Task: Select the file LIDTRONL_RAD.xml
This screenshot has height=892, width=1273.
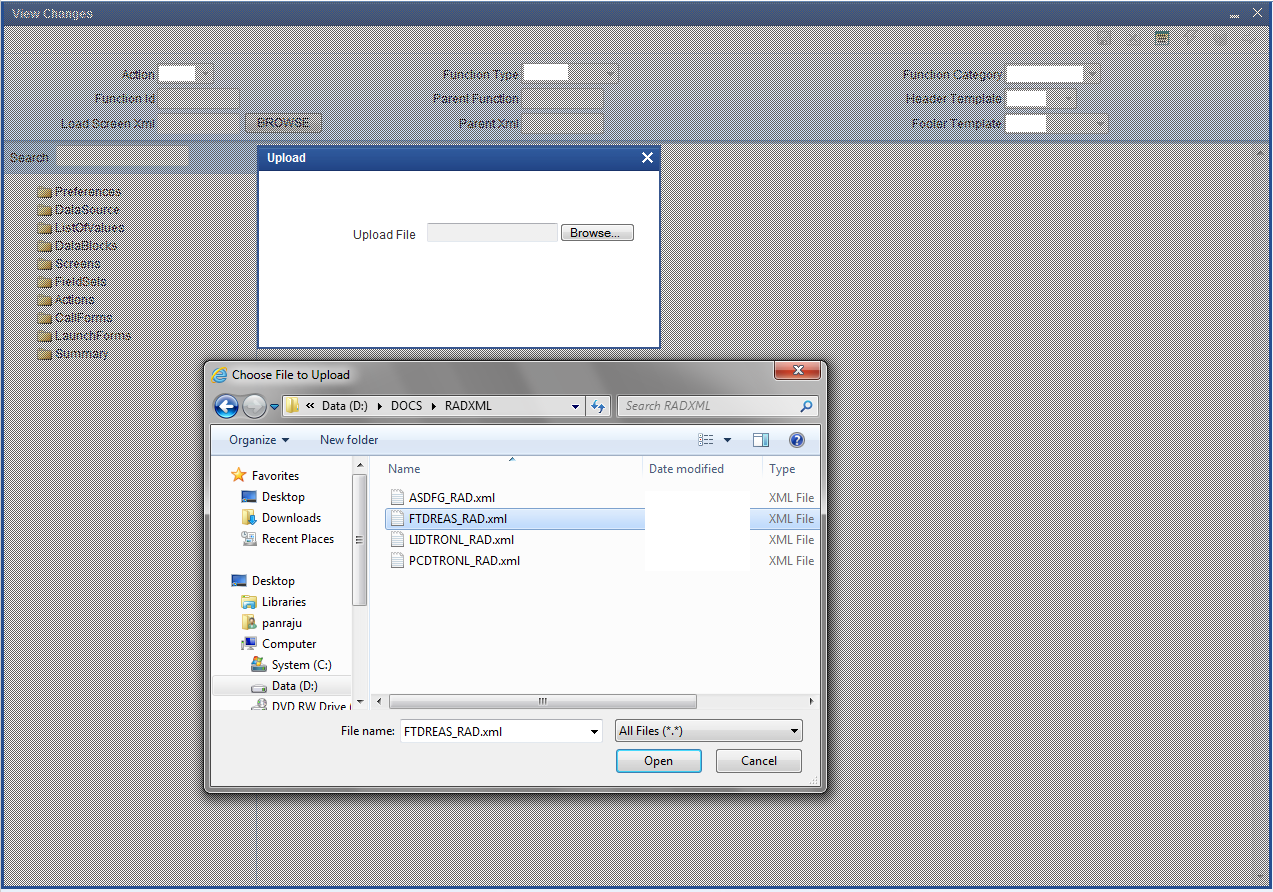Action: tap(461, 539)
